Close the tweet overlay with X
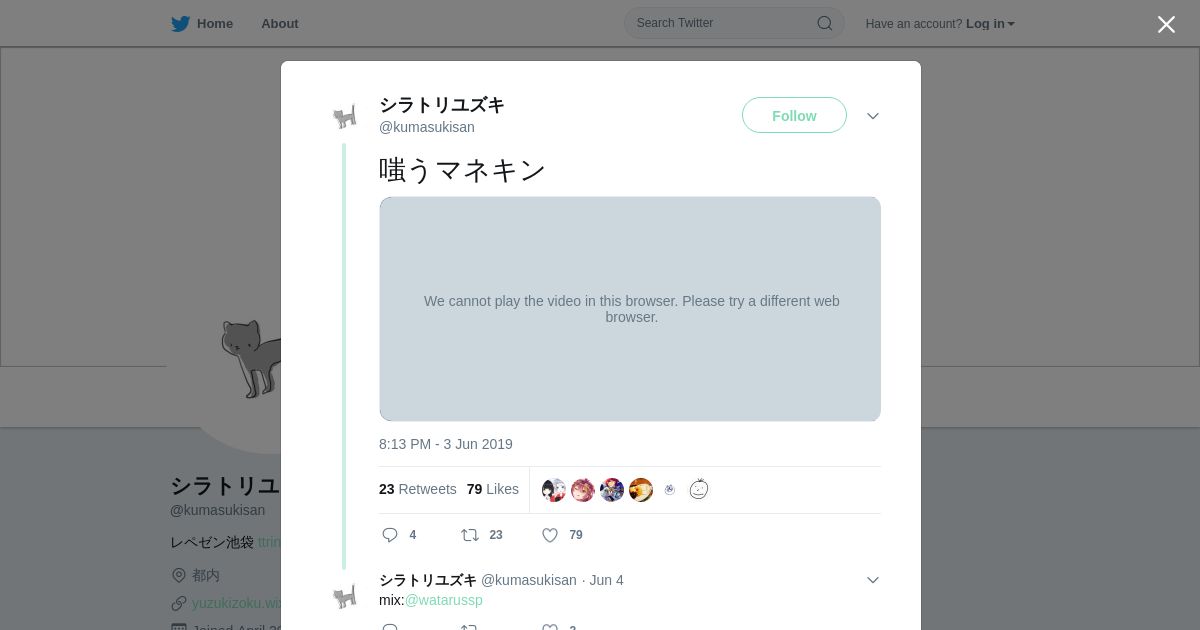 click(1166, 25)
